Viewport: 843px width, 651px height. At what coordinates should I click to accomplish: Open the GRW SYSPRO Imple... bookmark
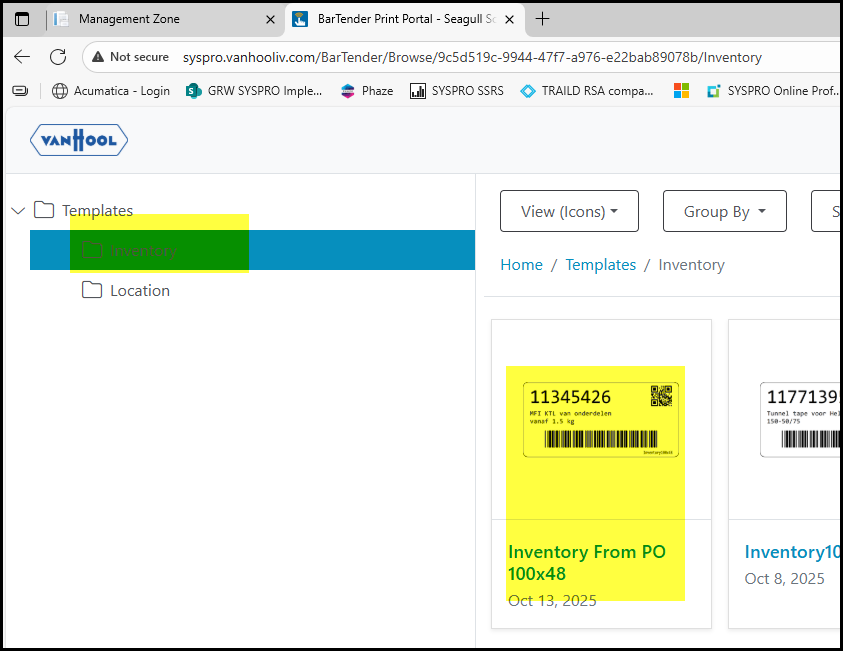pos(254,91)
